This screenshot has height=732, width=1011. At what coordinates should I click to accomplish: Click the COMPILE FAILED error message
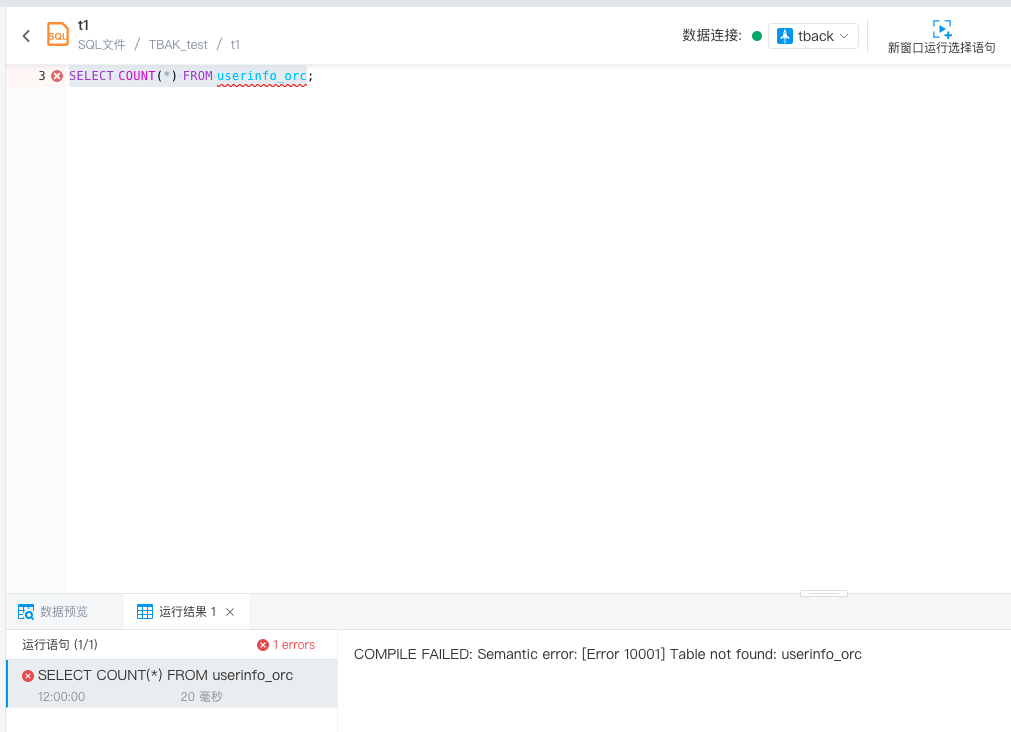tap(607, 654)
